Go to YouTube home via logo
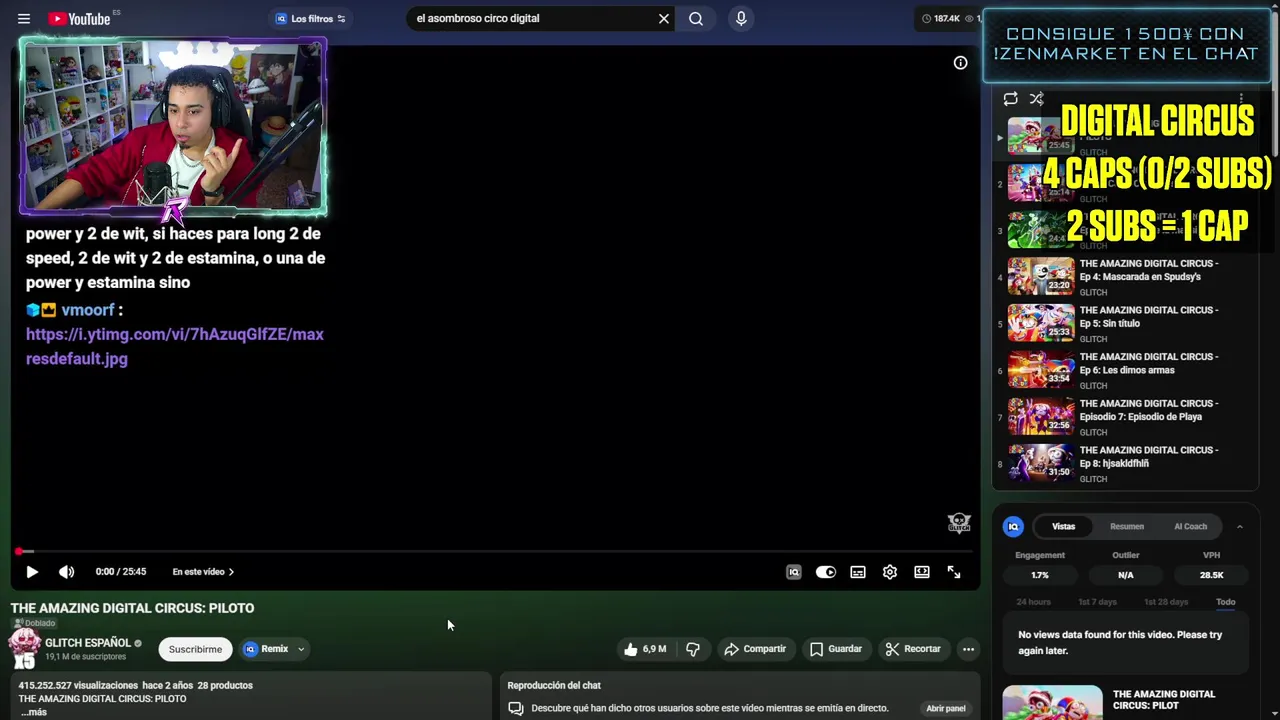 click(x=80, y=18)
